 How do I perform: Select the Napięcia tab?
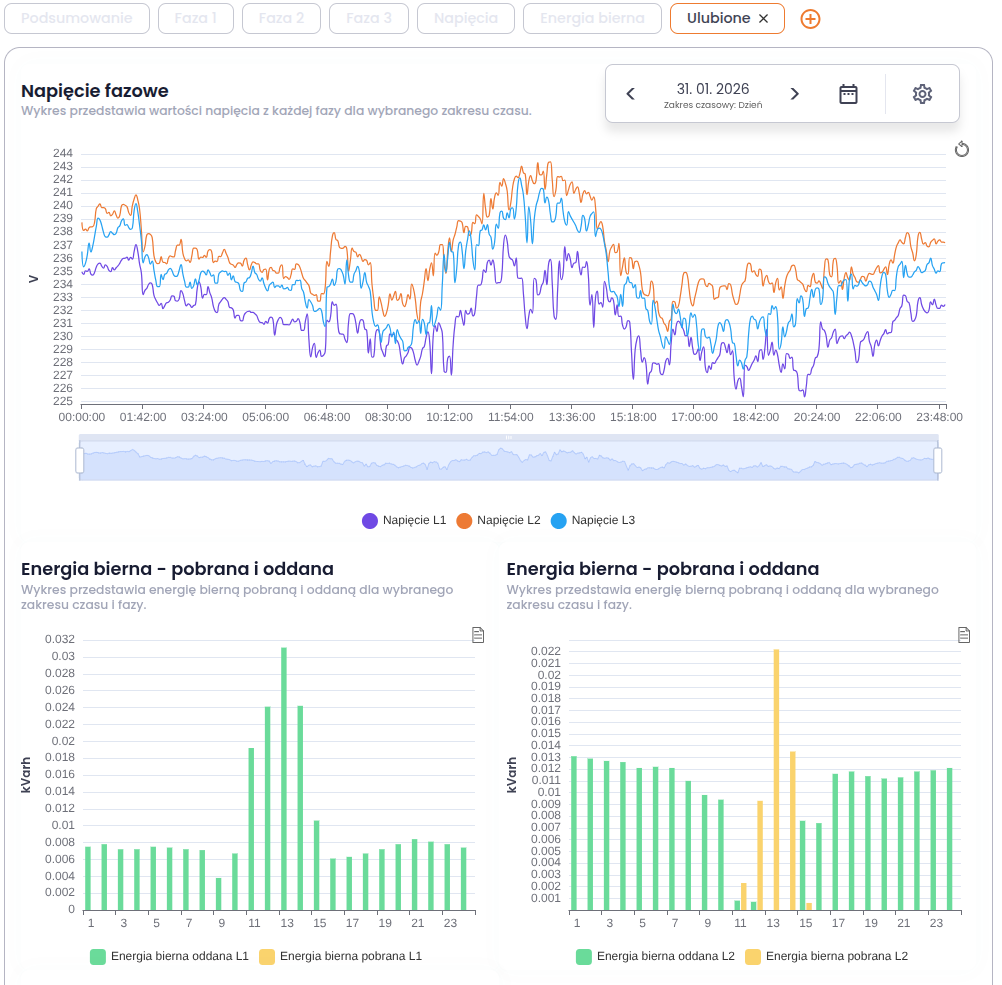[466, 19]
